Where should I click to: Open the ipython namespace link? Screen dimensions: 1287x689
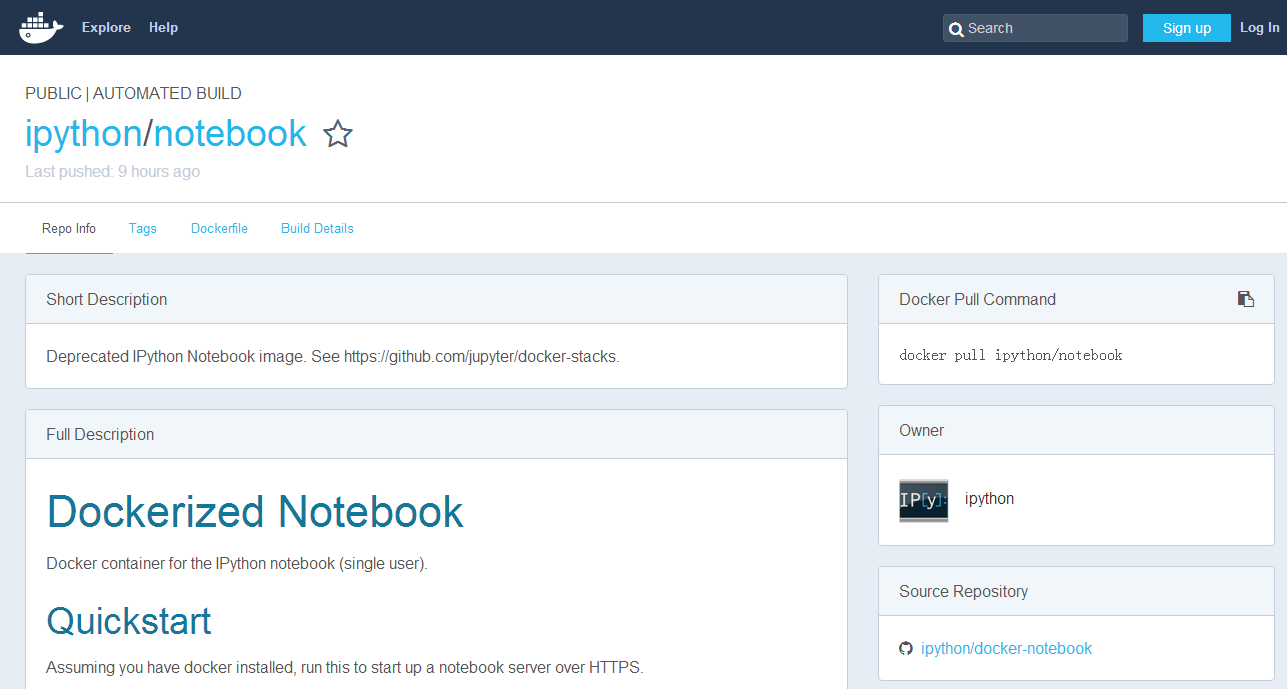click(84, 134)
